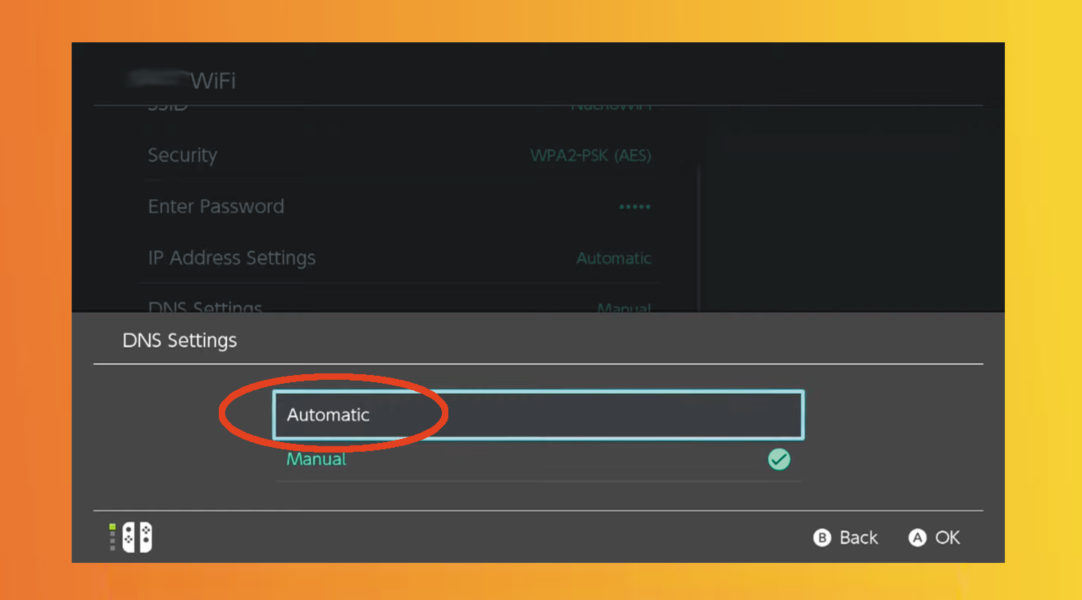Select the grip controller icon in status bar

(133, 536)
